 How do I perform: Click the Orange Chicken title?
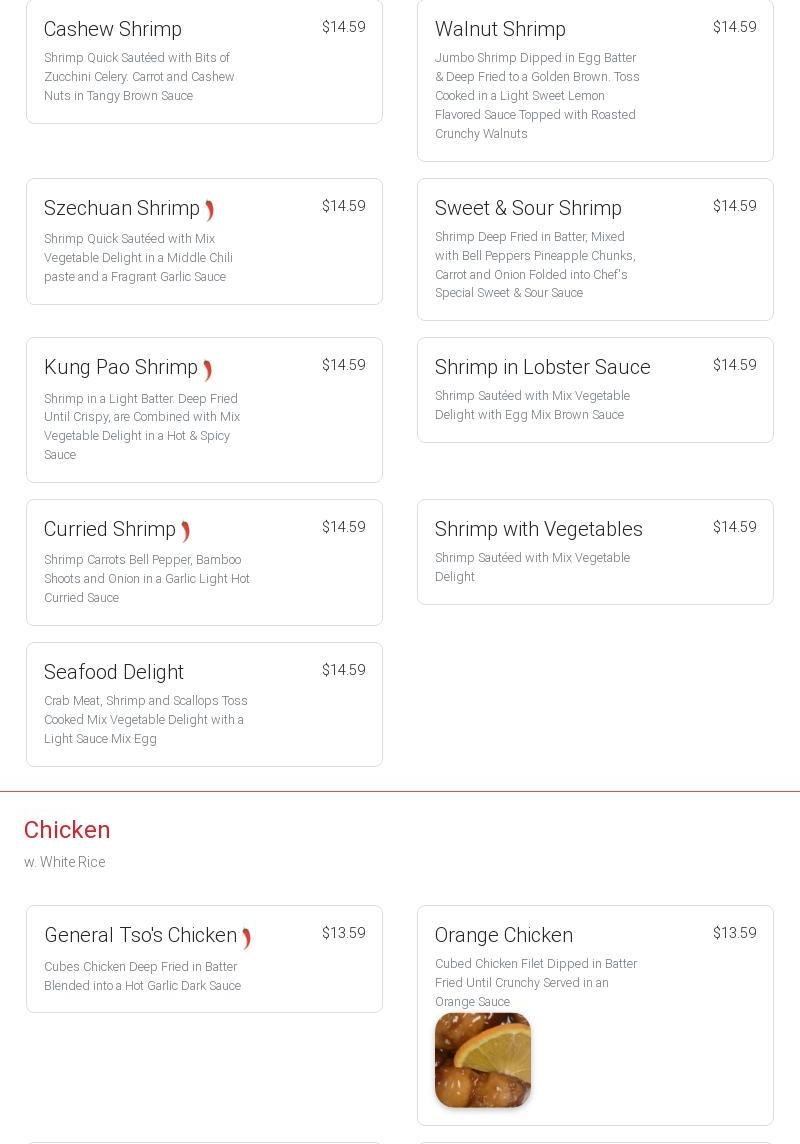pos(504,935)
